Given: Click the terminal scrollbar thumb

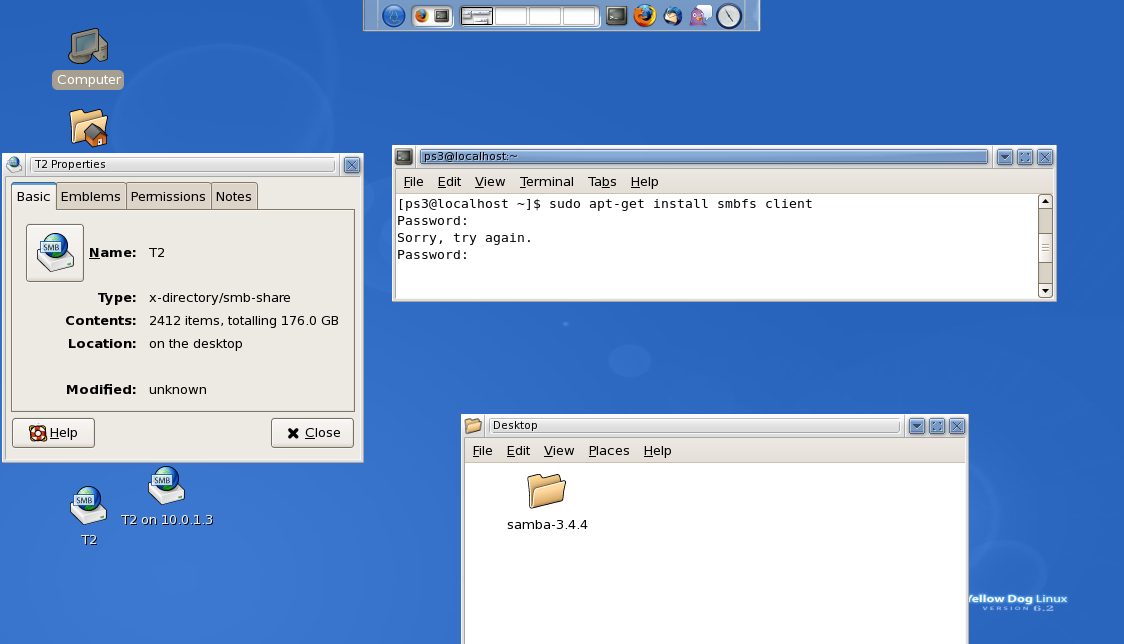Looking at the screenshot, I should click(1045, 248).
